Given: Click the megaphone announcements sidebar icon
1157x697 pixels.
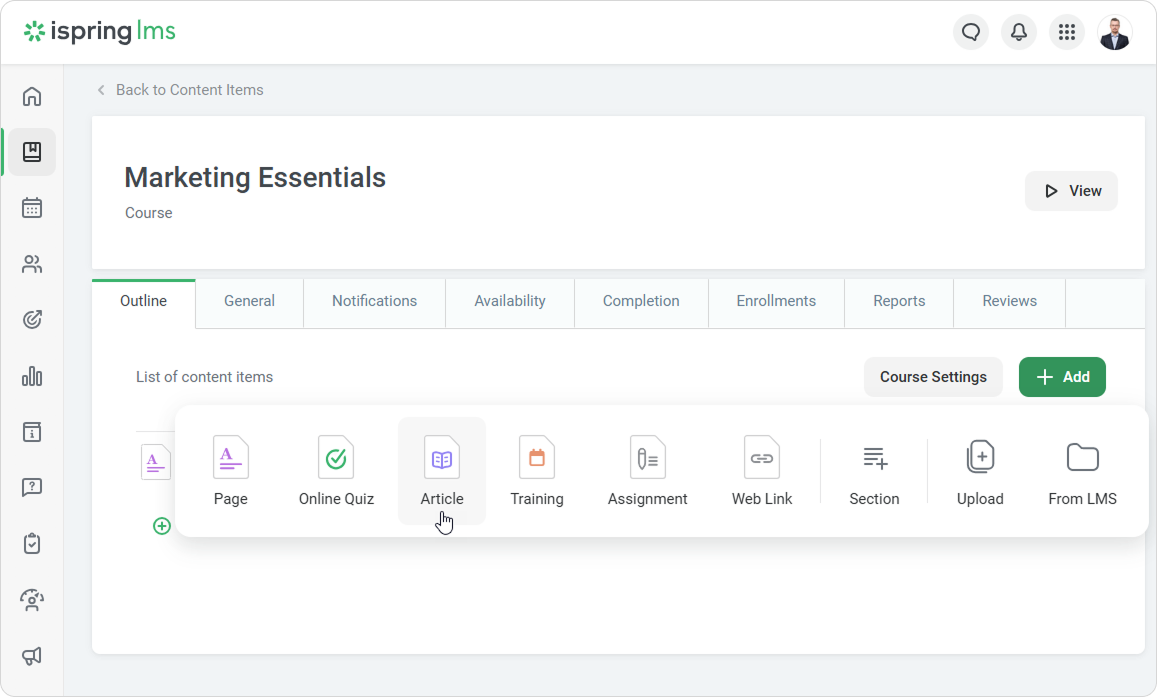Looking at the screenshot, I should click(x=32, y=656).
